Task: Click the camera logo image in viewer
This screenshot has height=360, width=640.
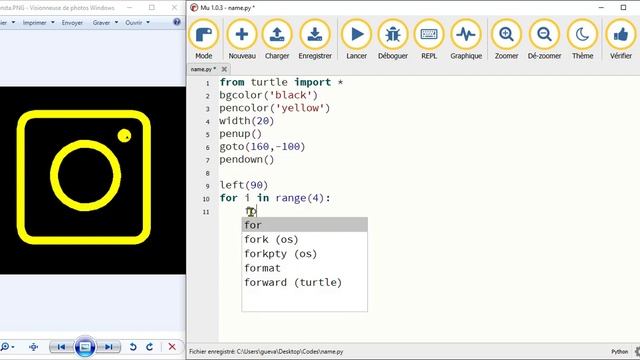Action: coord(84,178)
